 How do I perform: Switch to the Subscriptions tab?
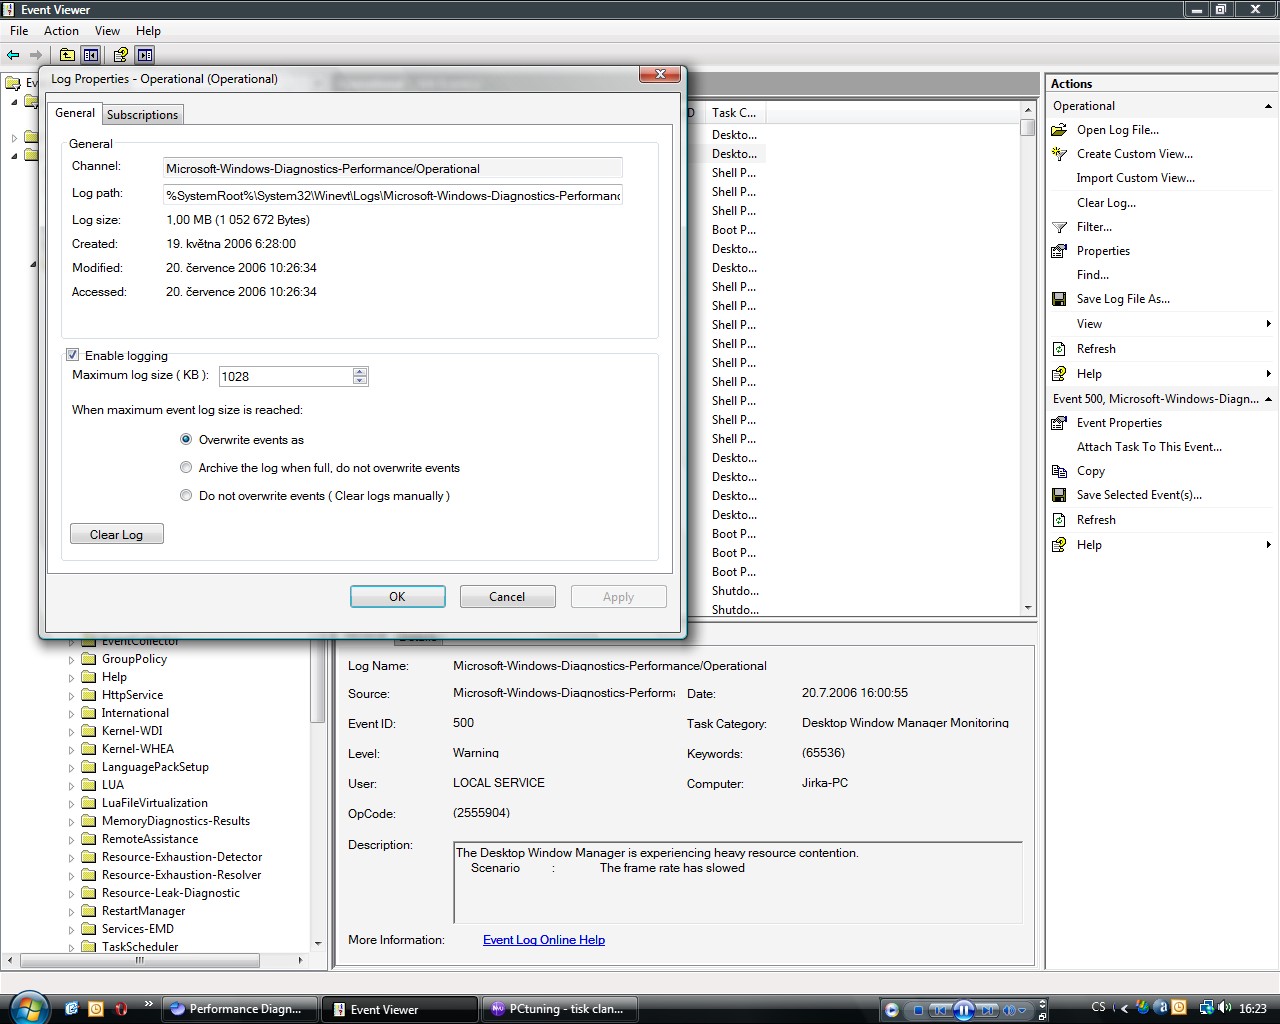pos(142,115)
